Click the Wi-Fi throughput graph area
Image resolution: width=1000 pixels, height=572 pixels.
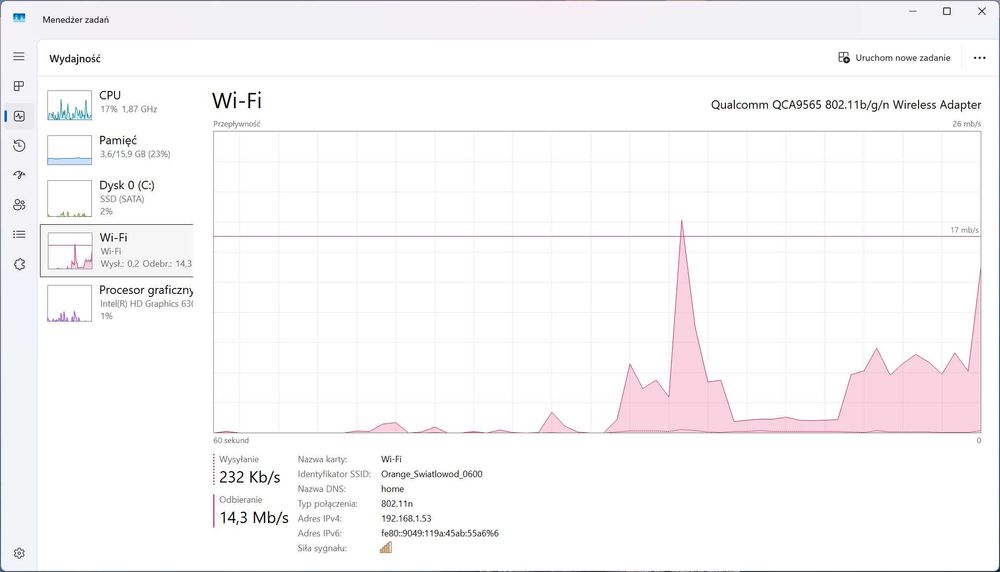597,282
